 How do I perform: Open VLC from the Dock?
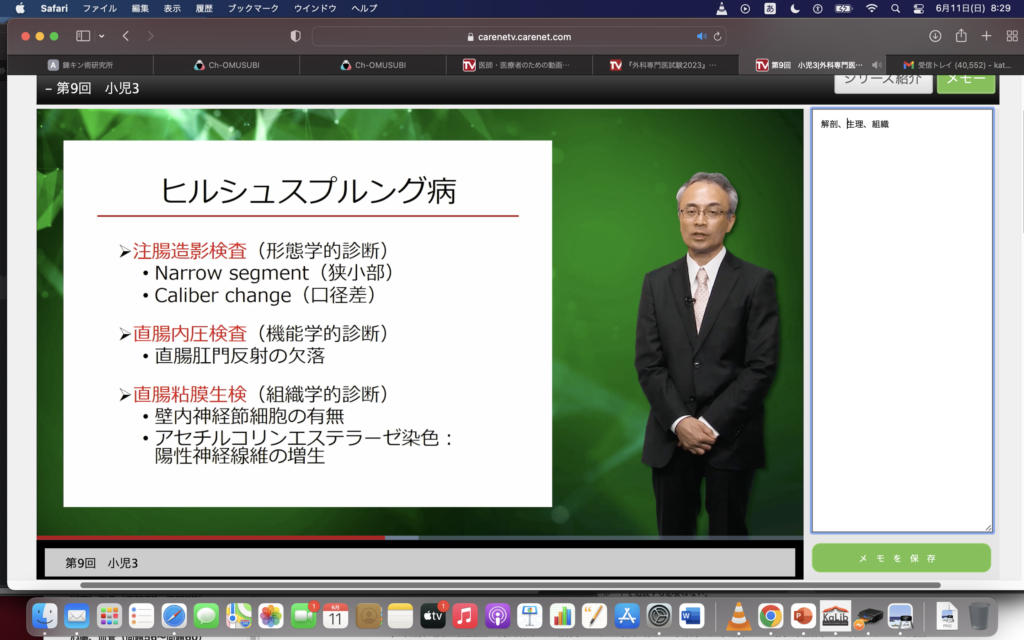[x=738, y=616]
